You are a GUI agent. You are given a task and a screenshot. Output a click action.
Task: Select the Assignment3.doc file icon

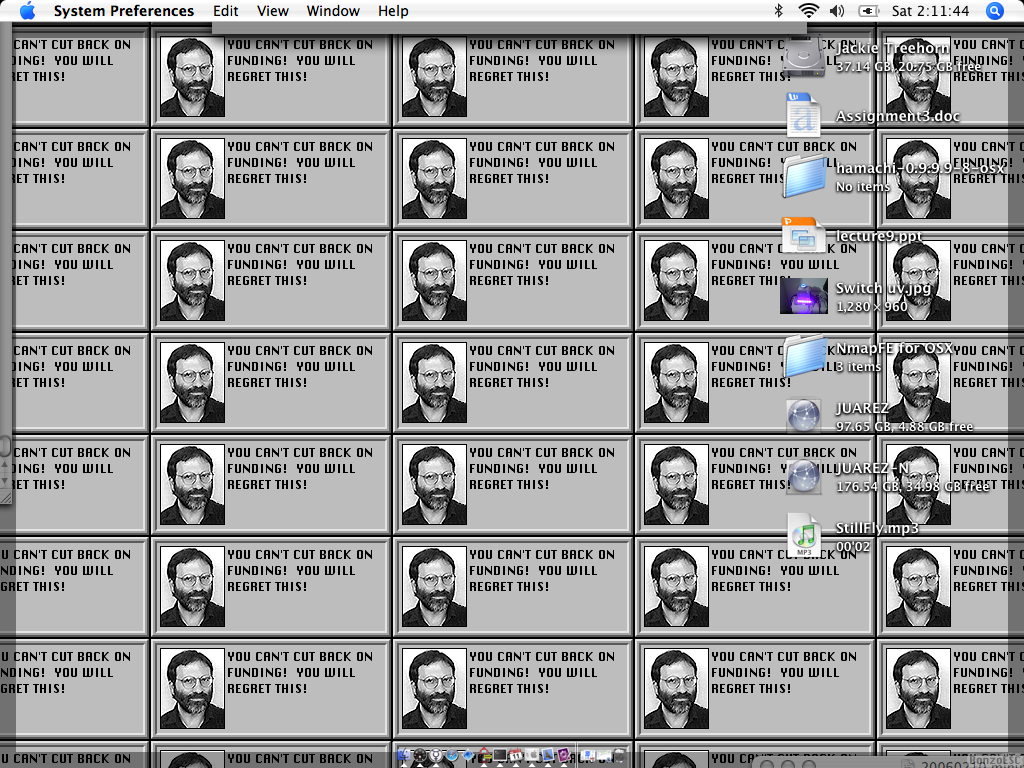[804, 114]
